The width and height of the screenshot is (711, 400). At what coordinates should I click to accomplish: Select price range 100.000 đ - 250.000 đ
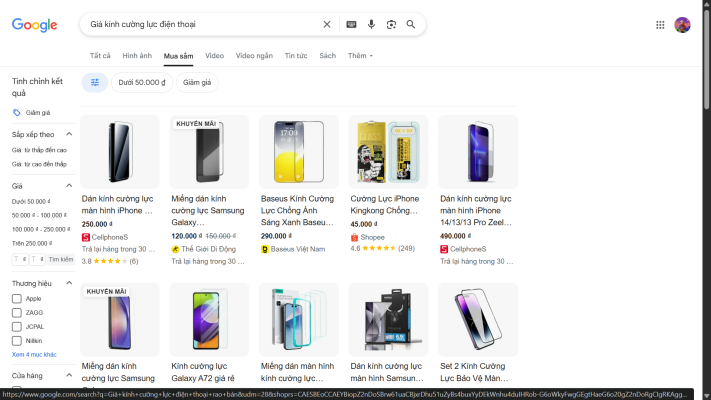pyautogui.click(x=41, y=229)
